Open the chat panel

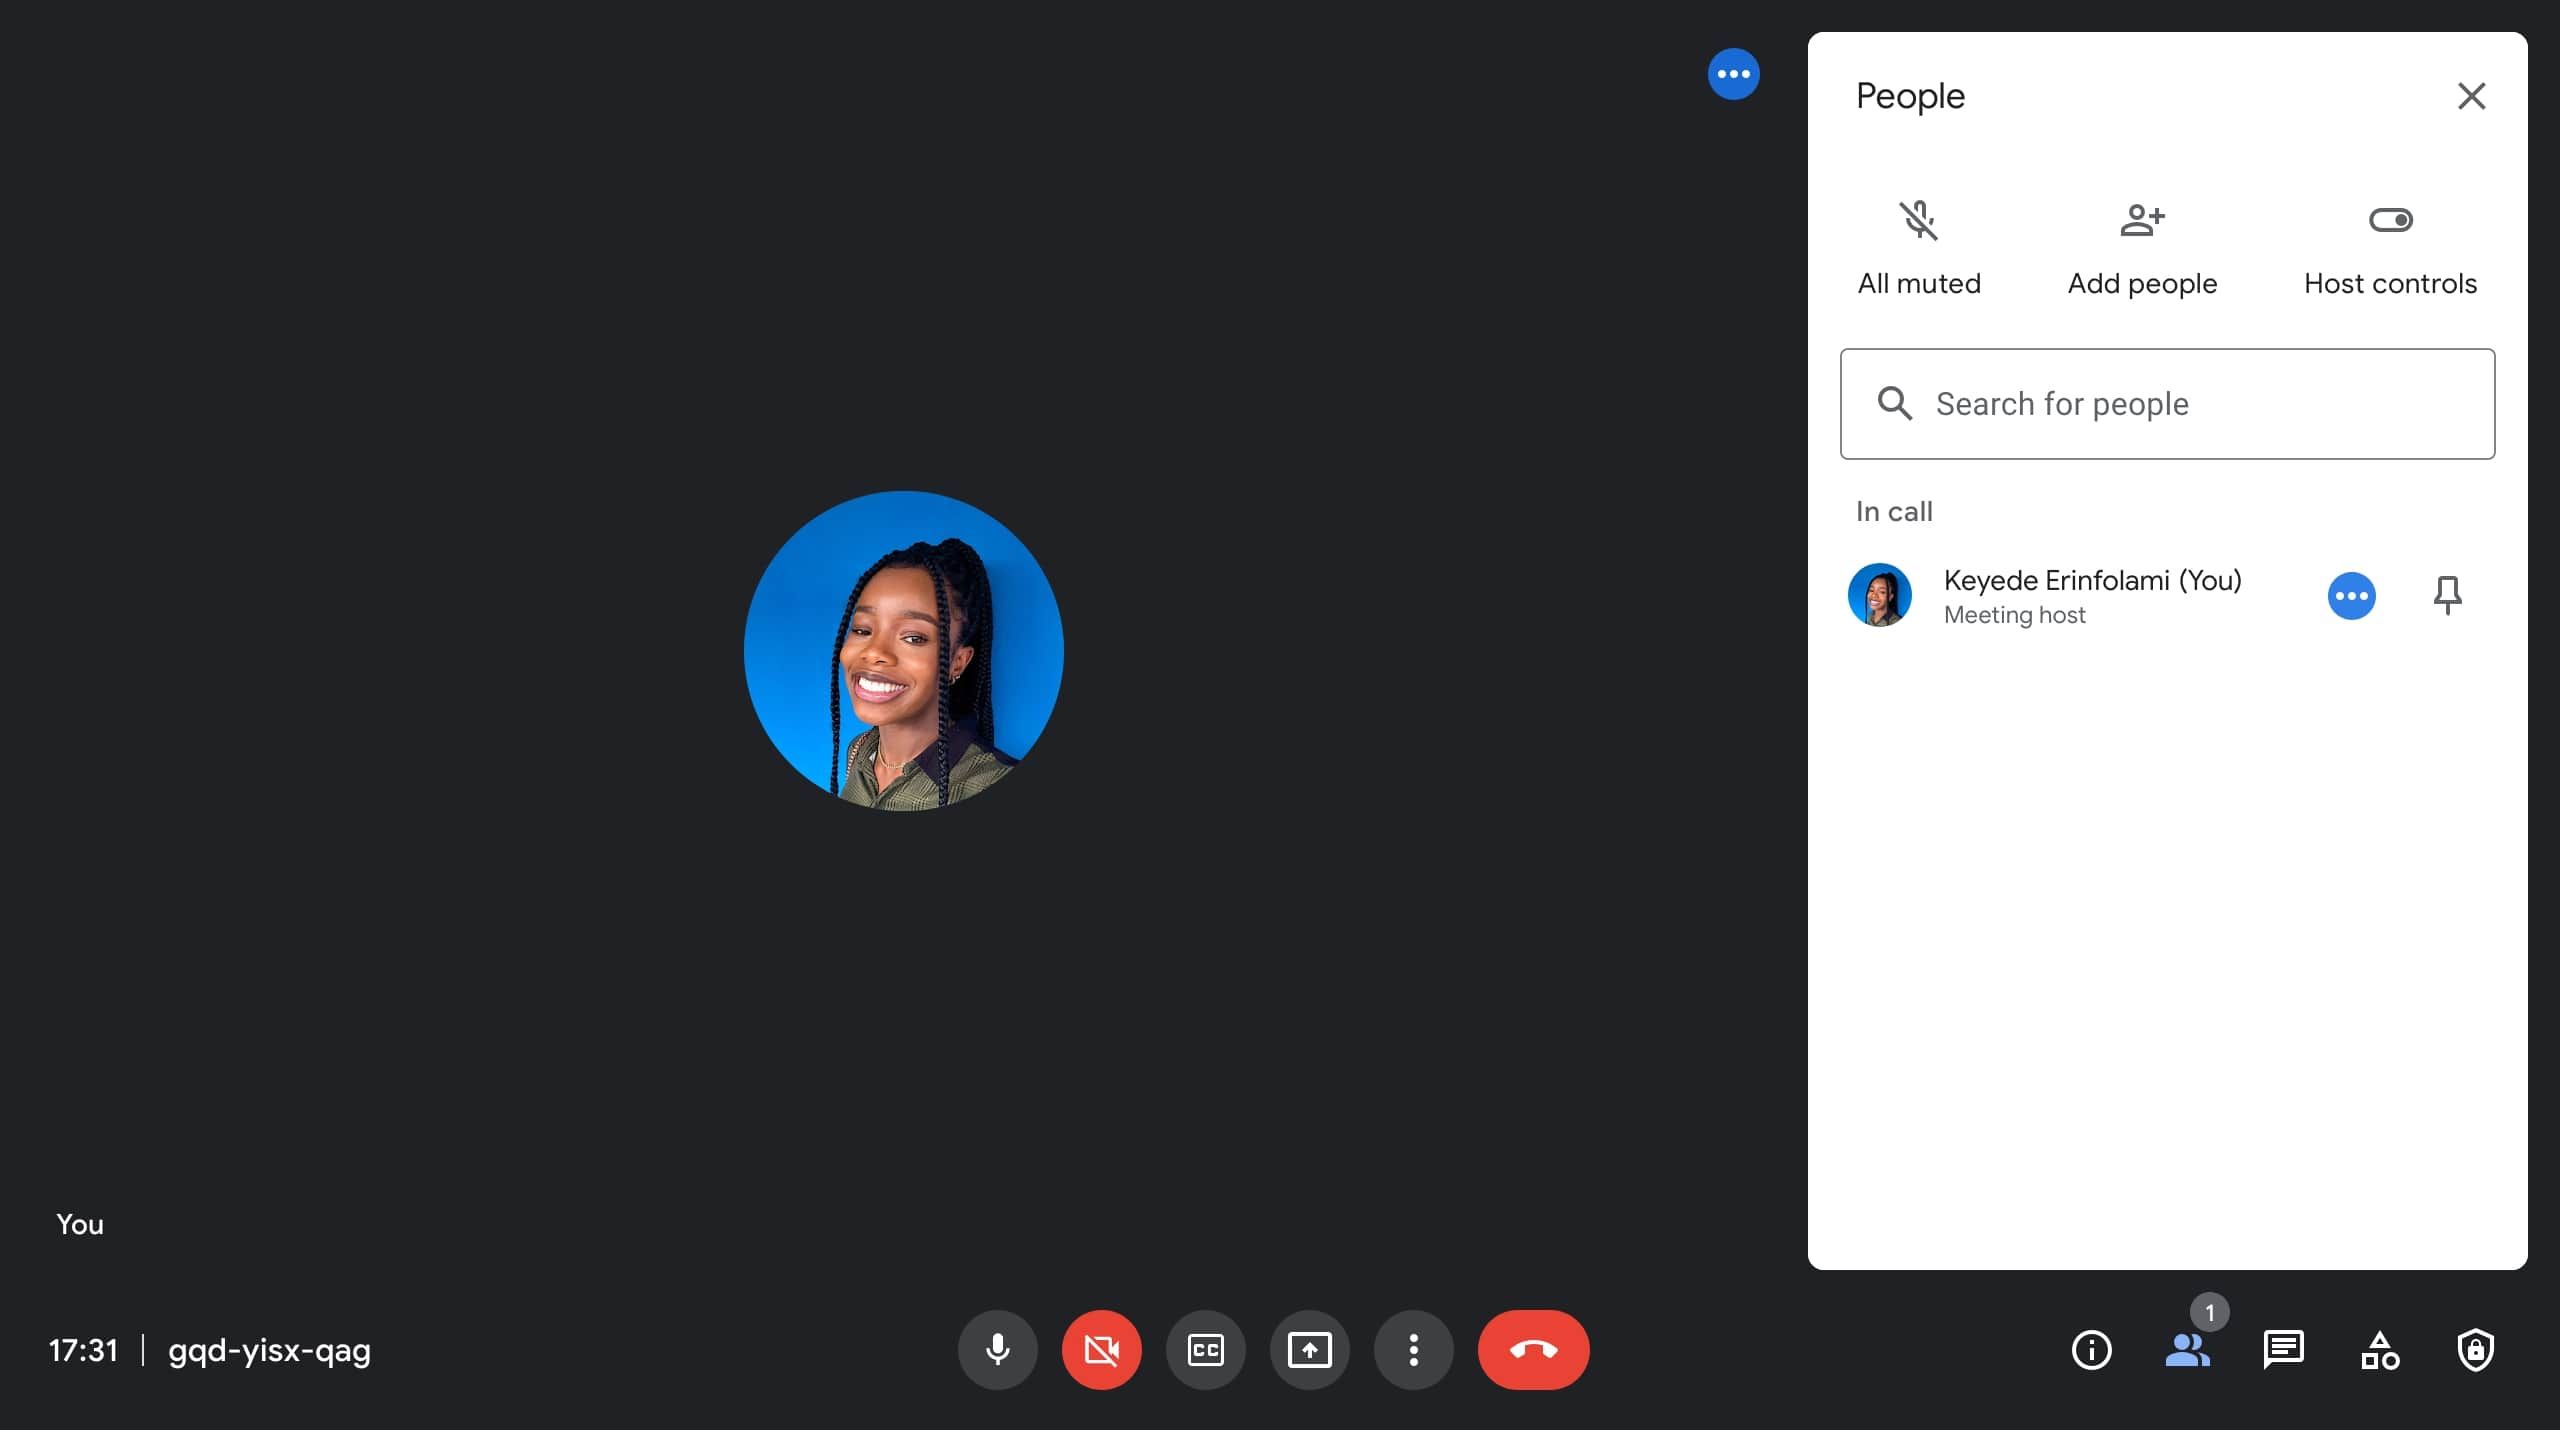2284,1351
